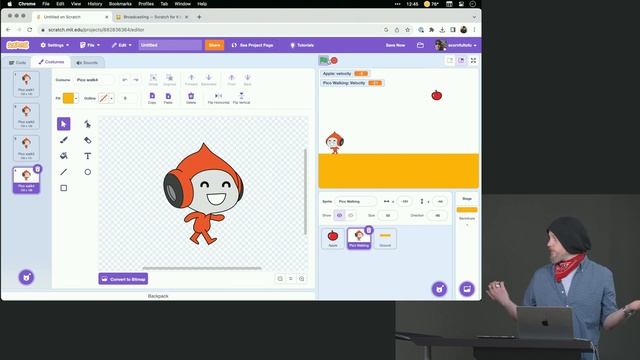Screen dimensions: 640x360
Task: Select the arrow Select tool
Action: (64, 124)
